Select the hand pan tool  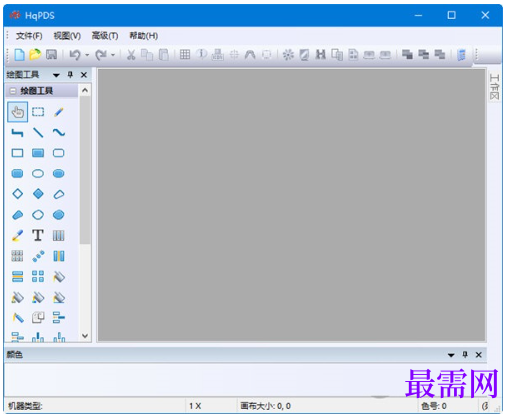click(x=17, y=112)
